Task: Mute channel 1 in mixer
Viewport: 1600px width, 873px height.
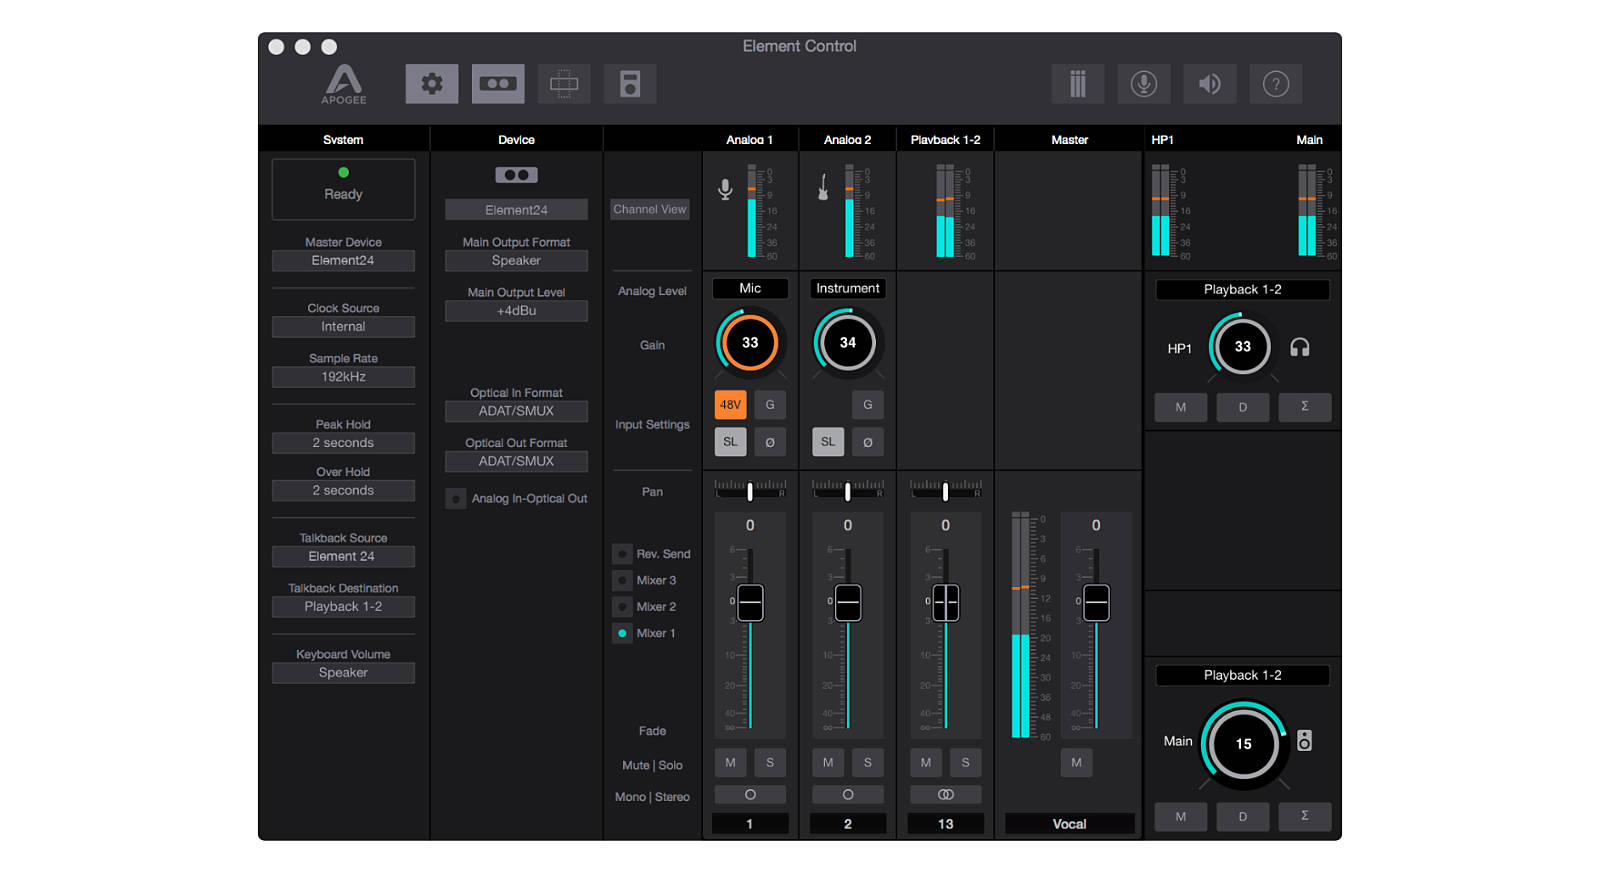Action: (731, 763)
